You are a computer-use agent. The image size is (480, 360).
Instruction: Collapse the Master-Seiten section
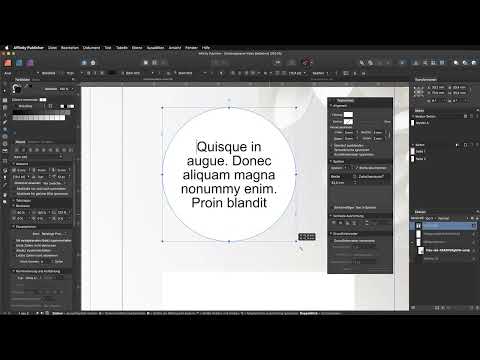tap(413, 116)
